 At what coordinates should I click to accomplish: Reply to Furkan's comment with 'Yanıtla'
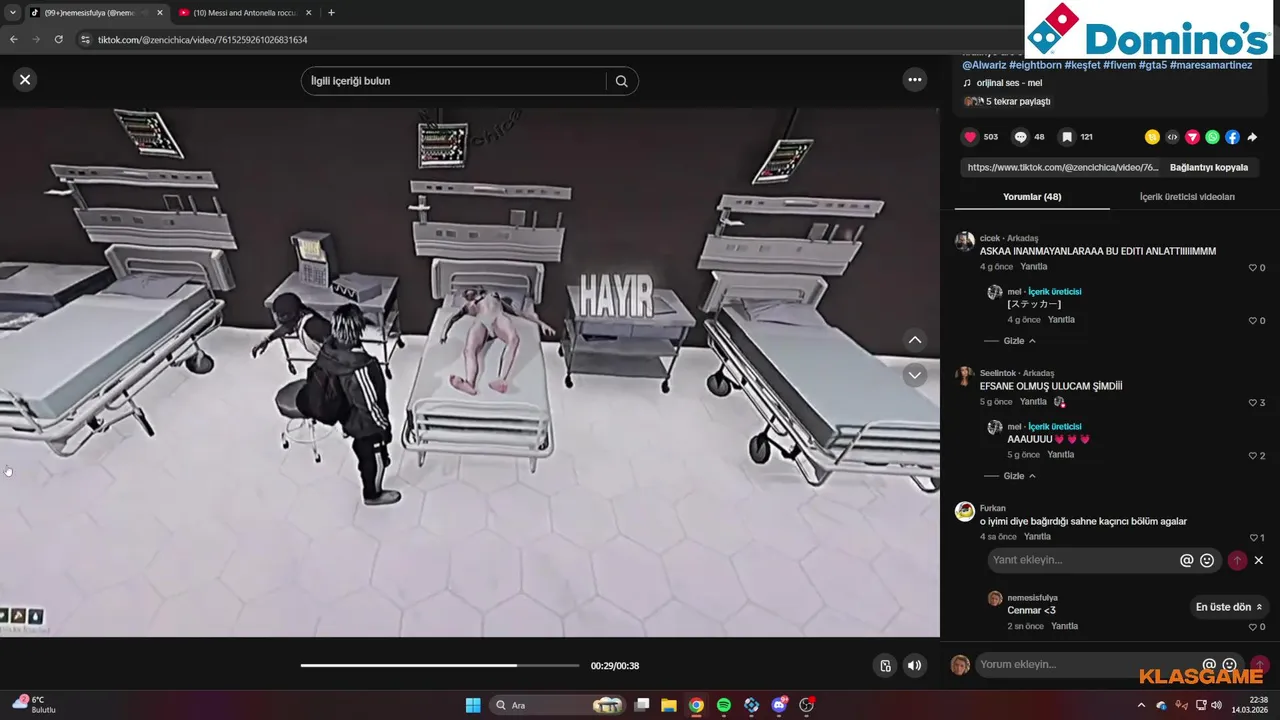pos(1038,537)
